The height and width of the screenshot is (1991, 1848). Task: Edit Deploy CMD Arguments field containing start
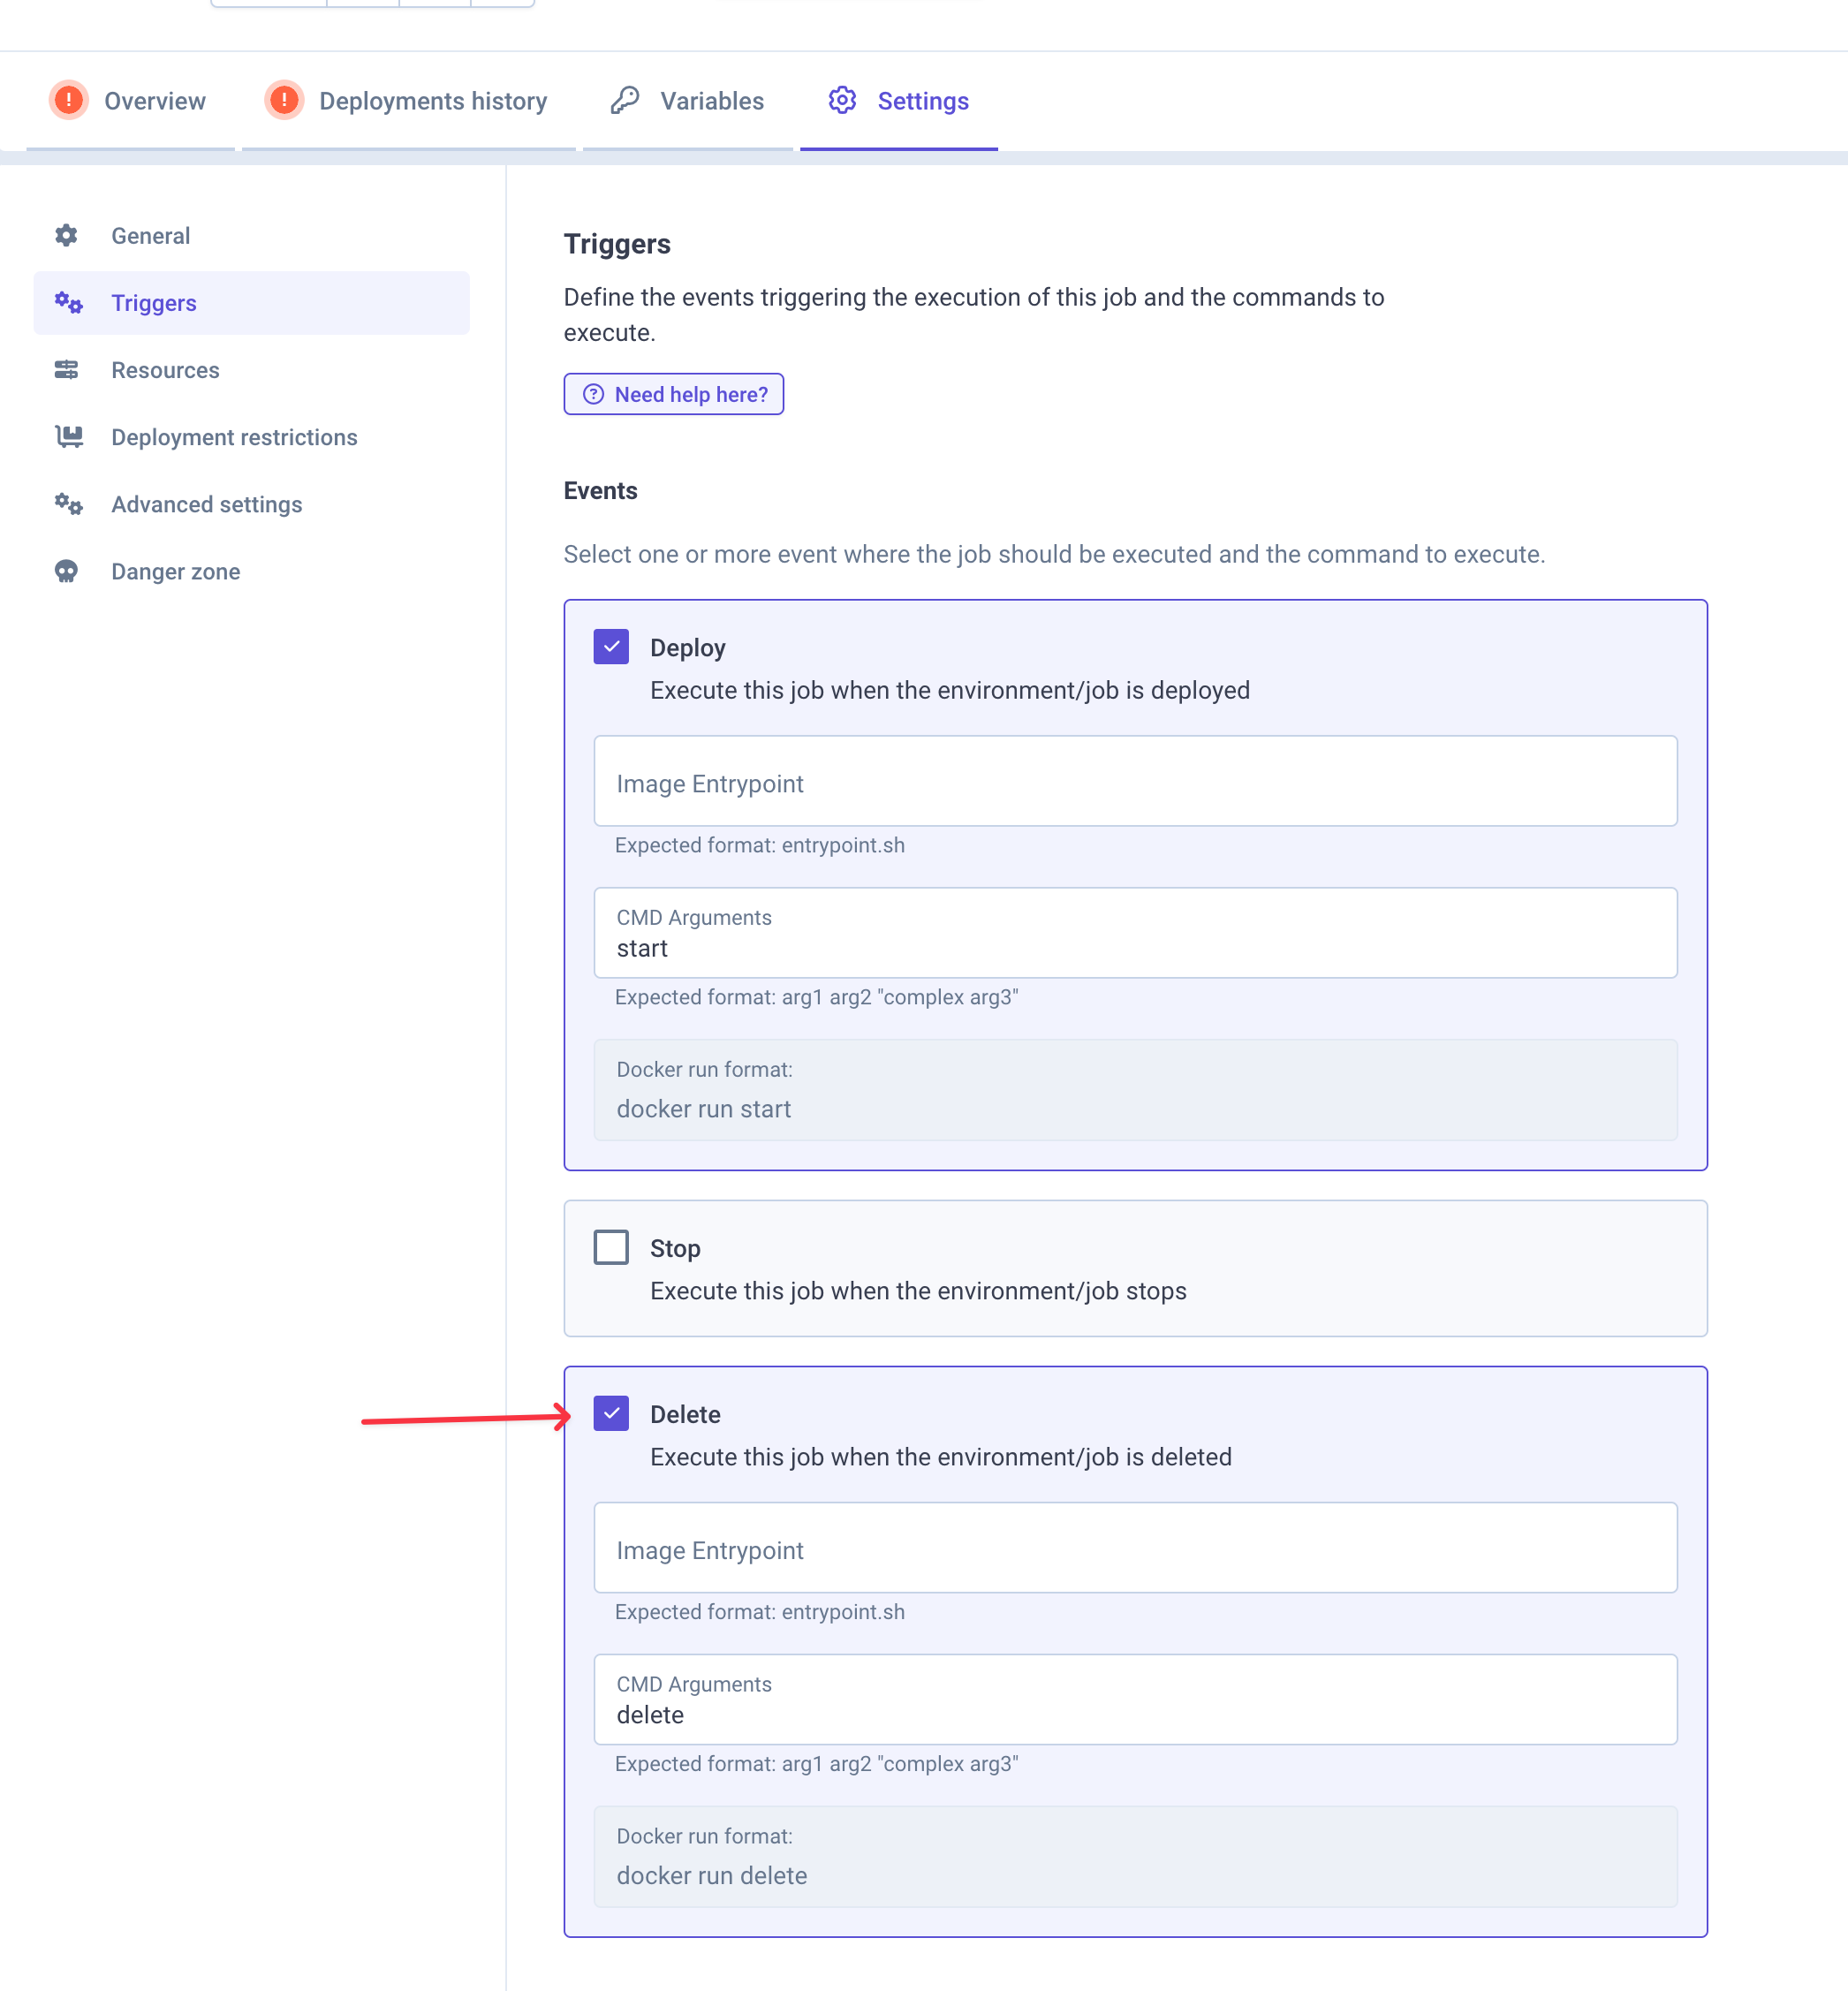[x=1135, y=933]
